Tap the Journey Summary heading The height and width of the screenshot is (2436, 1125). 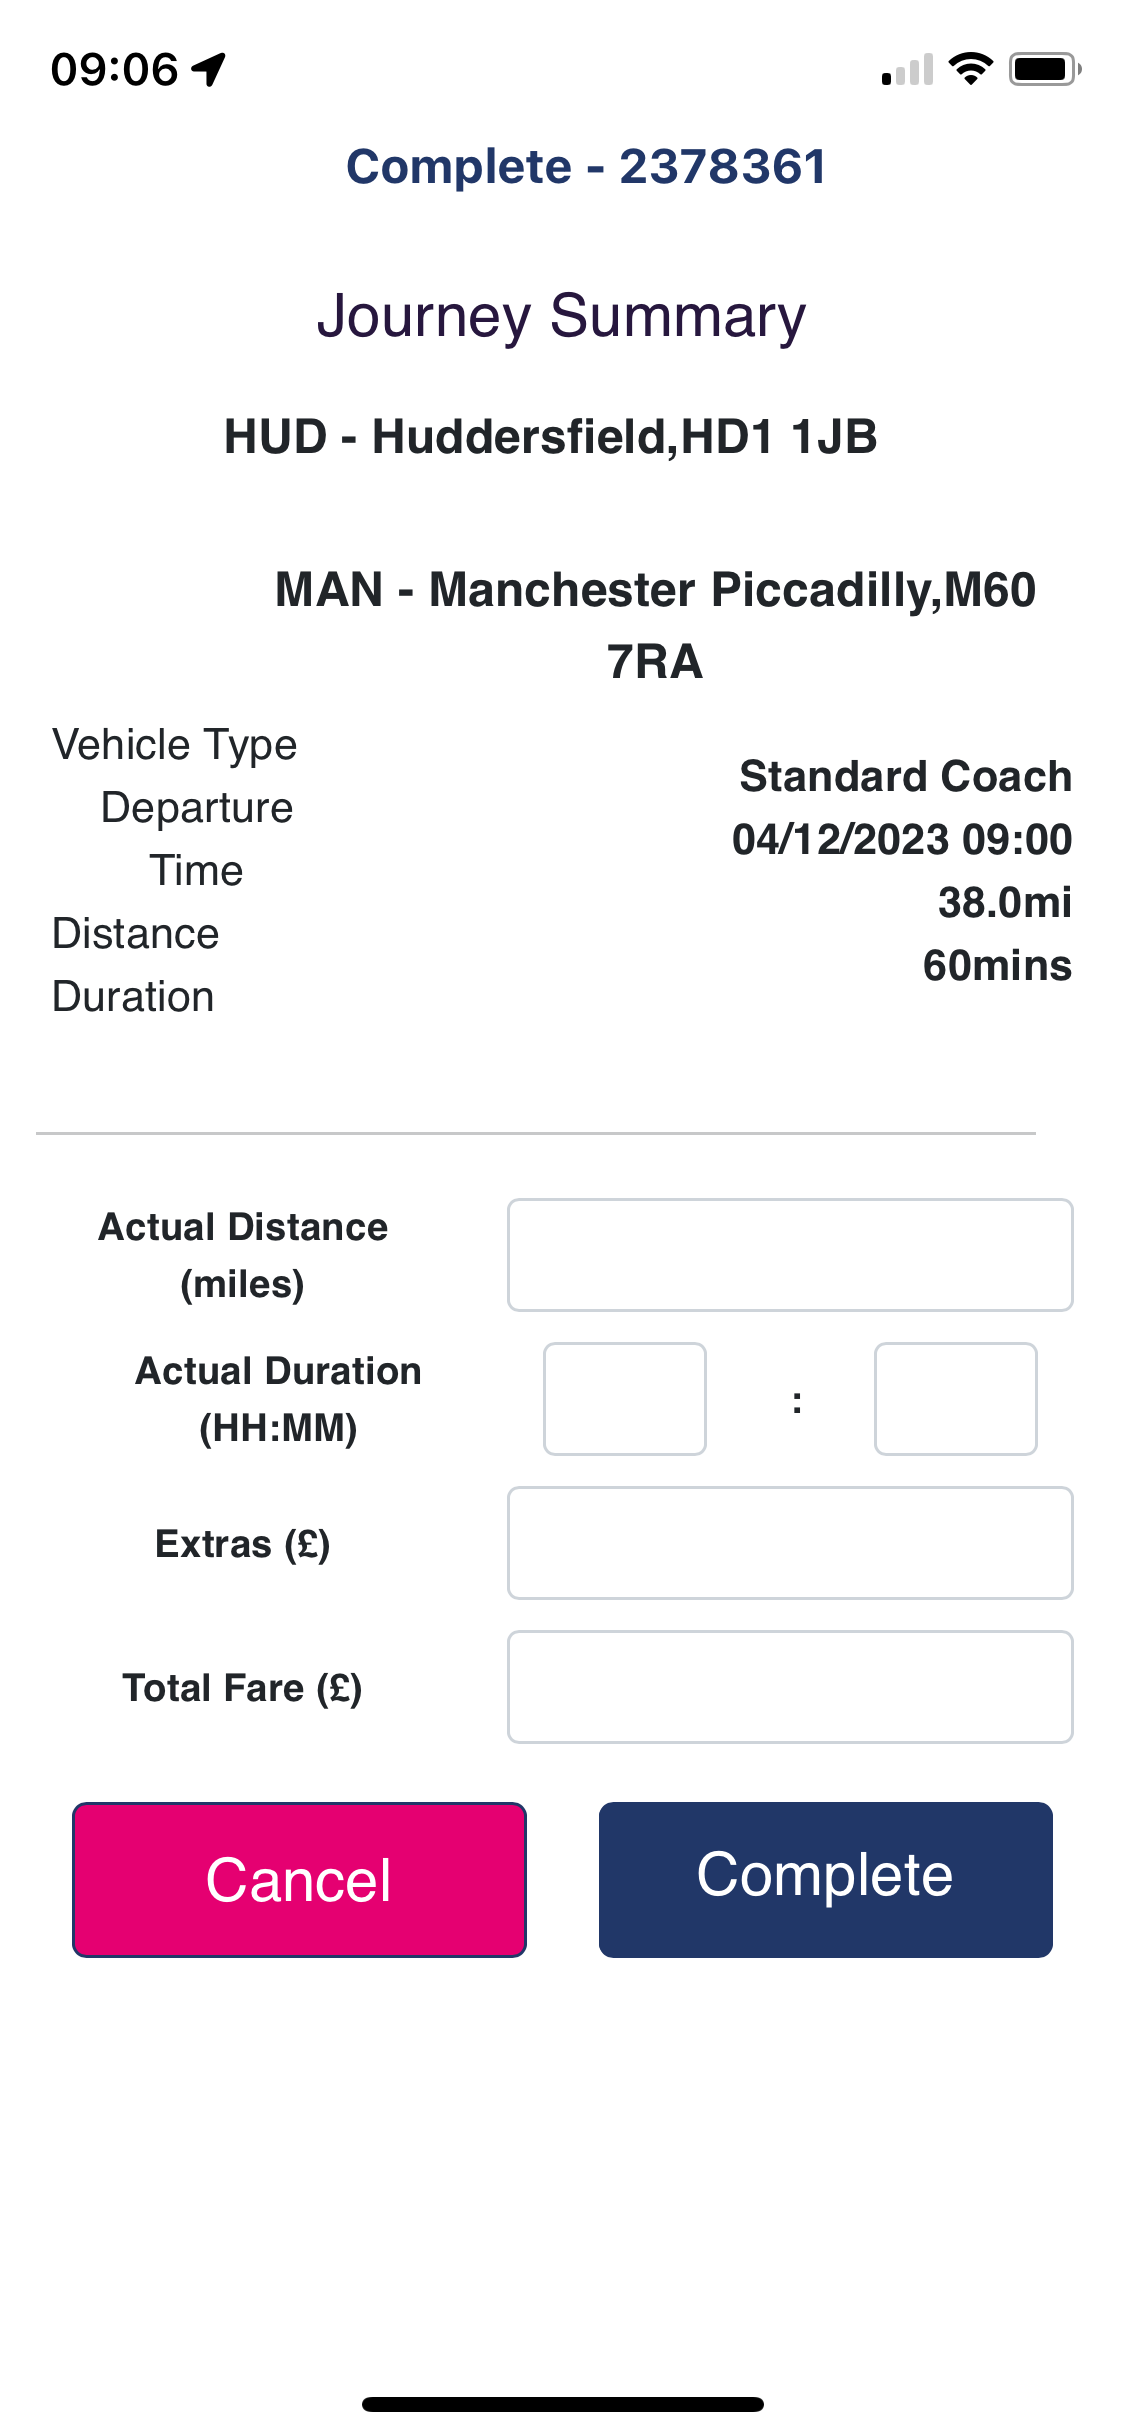[561, 316]
